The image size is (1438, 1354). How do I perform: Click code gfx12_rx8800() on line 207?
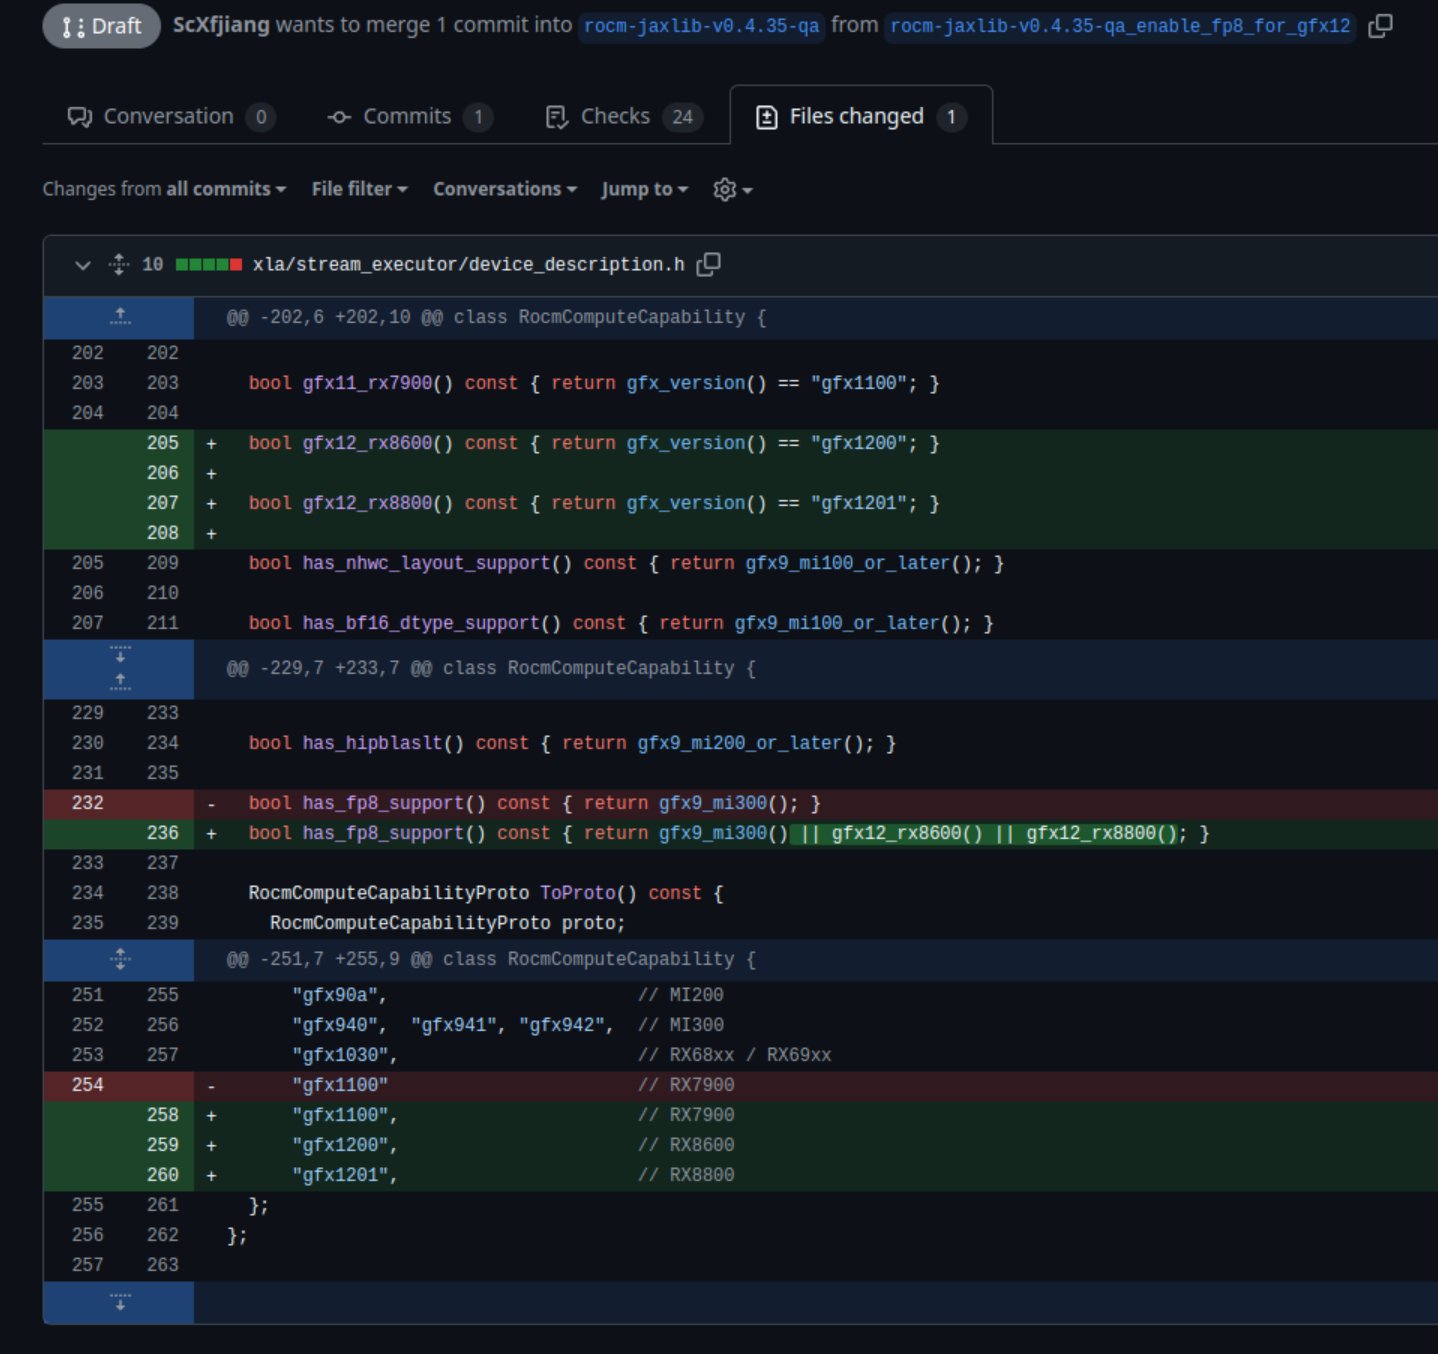pos(378,503)
